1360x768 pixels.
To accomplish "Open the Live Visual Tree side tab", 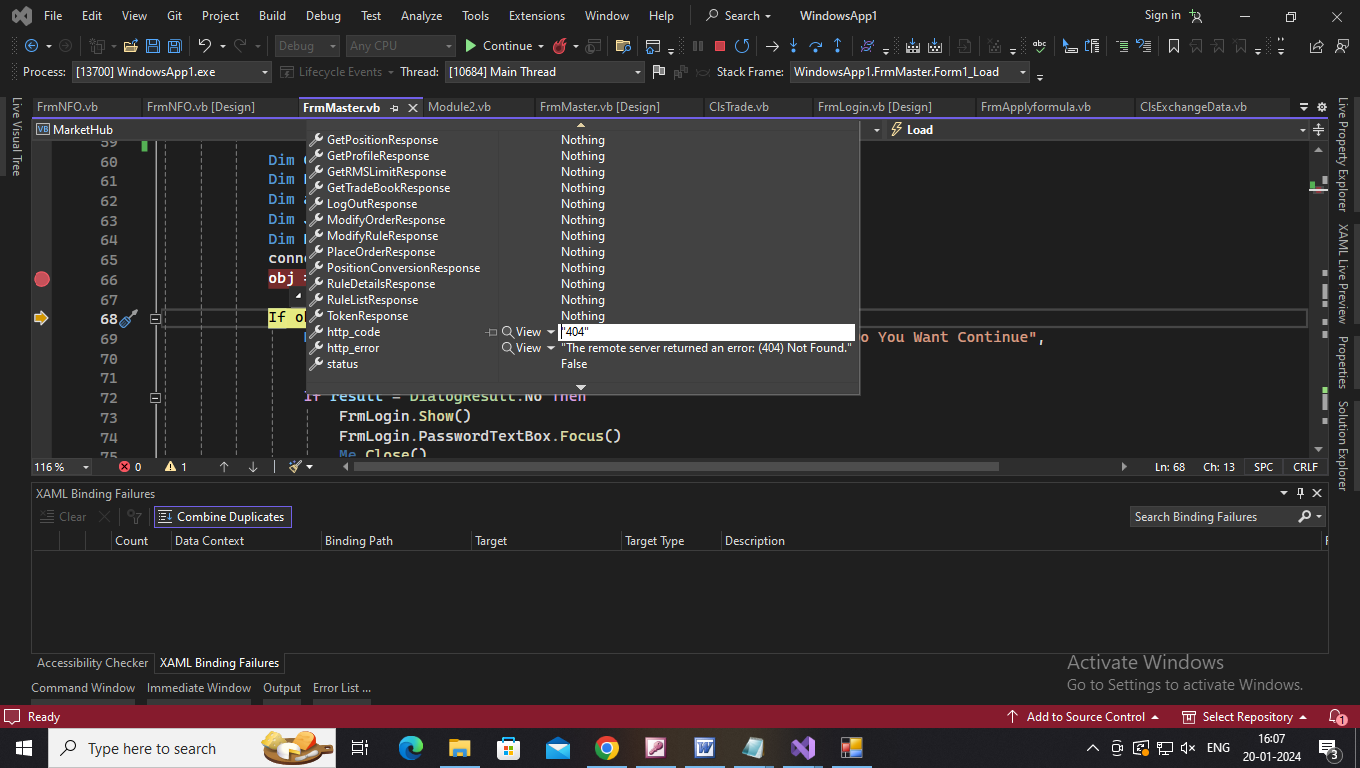I will 16,137.
